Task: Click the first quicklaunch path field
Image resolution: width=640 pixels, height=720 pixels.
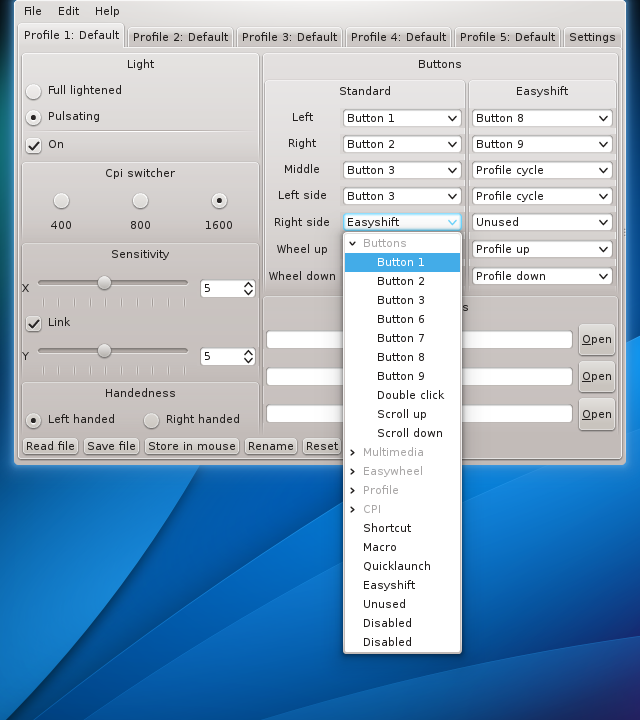Action: click(419, 340)
